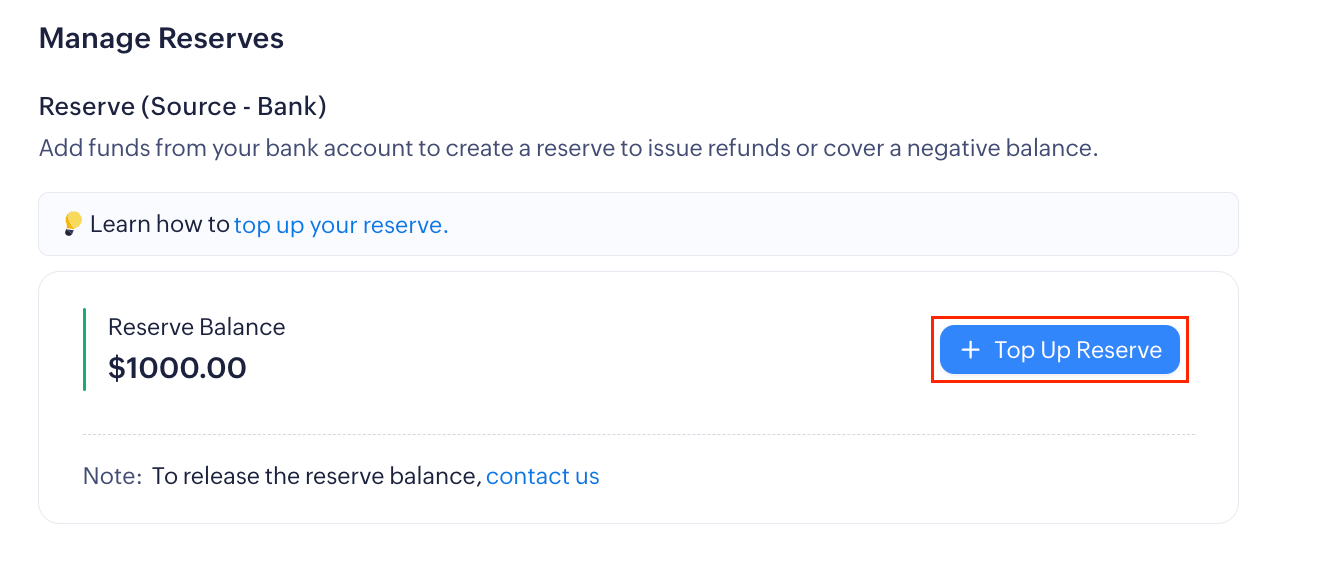Follow the "contact us" link
This screenshot has width=1328, height=562.
(542, 476)
